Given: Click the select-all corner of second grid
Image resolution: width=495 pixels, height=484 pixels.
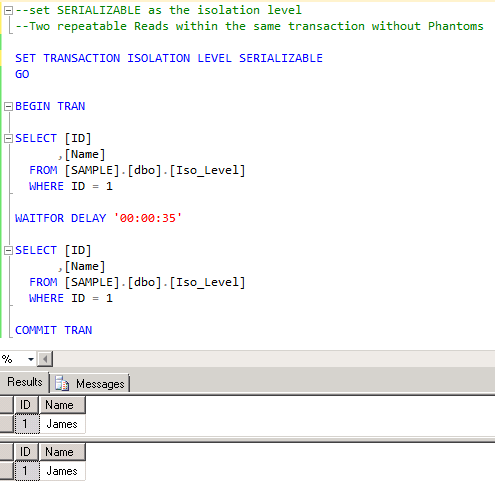Looking at the screenshot, I should point(7,452).
